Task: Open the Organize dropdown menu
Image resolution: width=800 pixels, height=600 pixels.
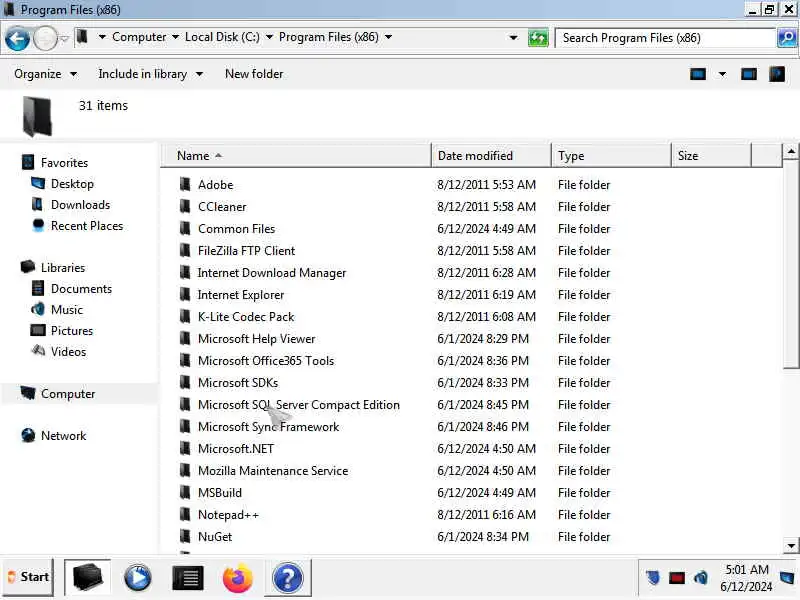Action: coord(45,74)
